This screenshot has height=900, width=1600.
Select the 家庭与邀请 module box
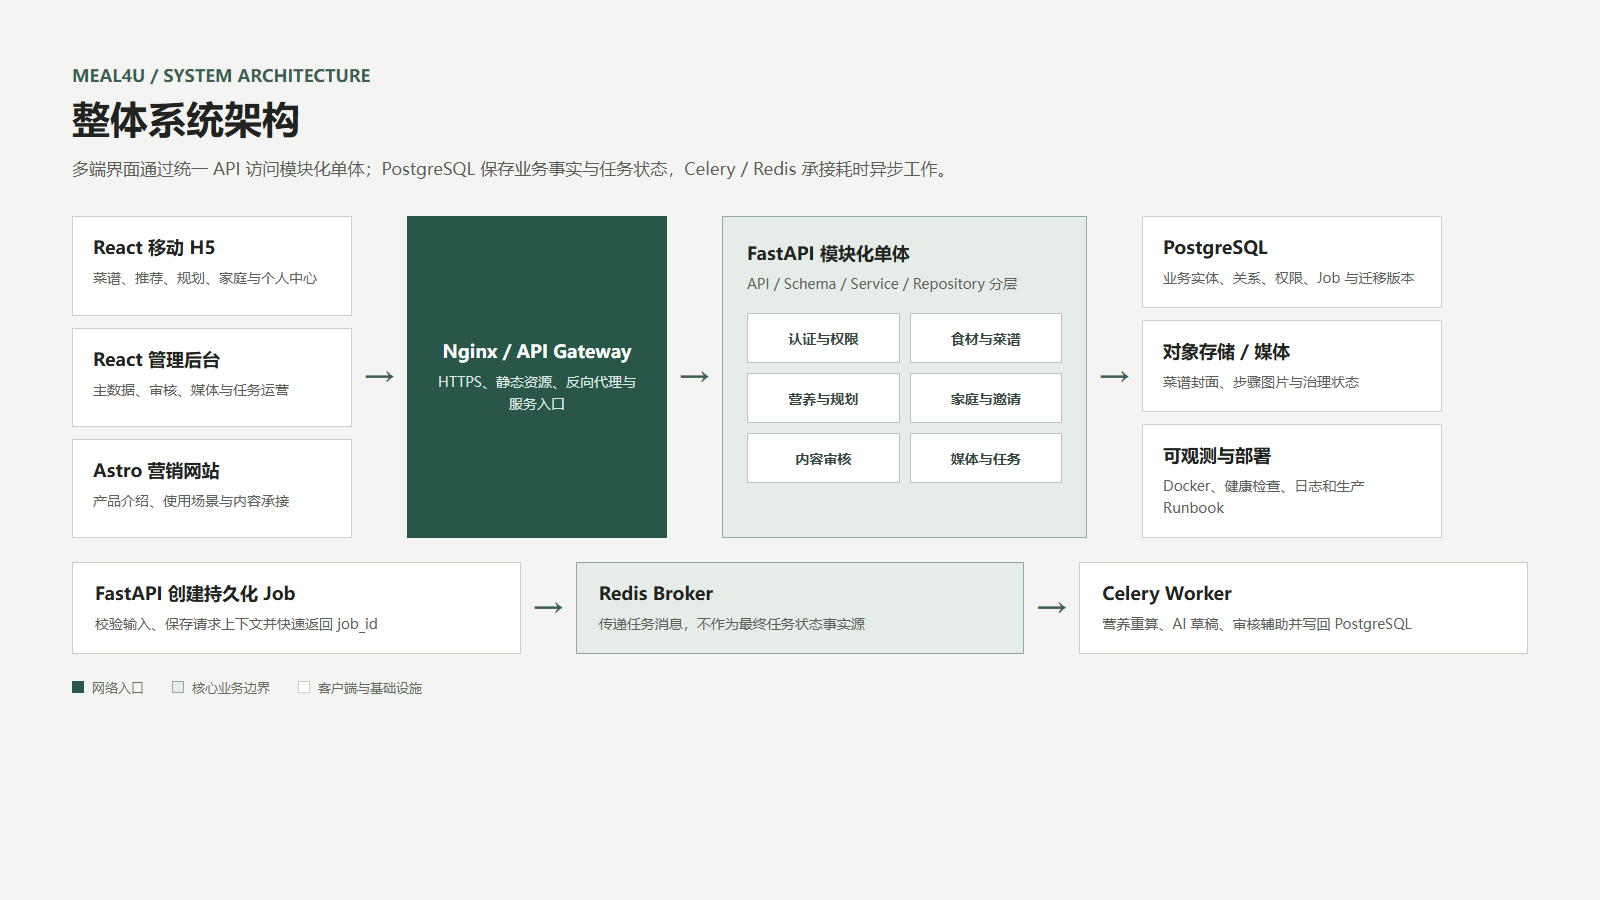click(986, 398)
